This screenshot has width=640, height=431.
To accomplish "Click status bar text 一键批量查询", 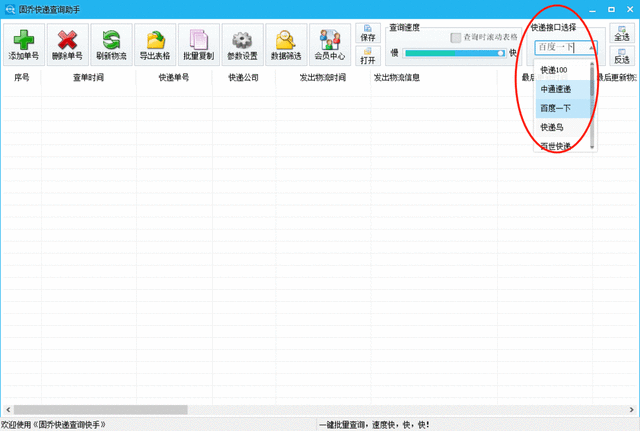I will click(344, 425).
